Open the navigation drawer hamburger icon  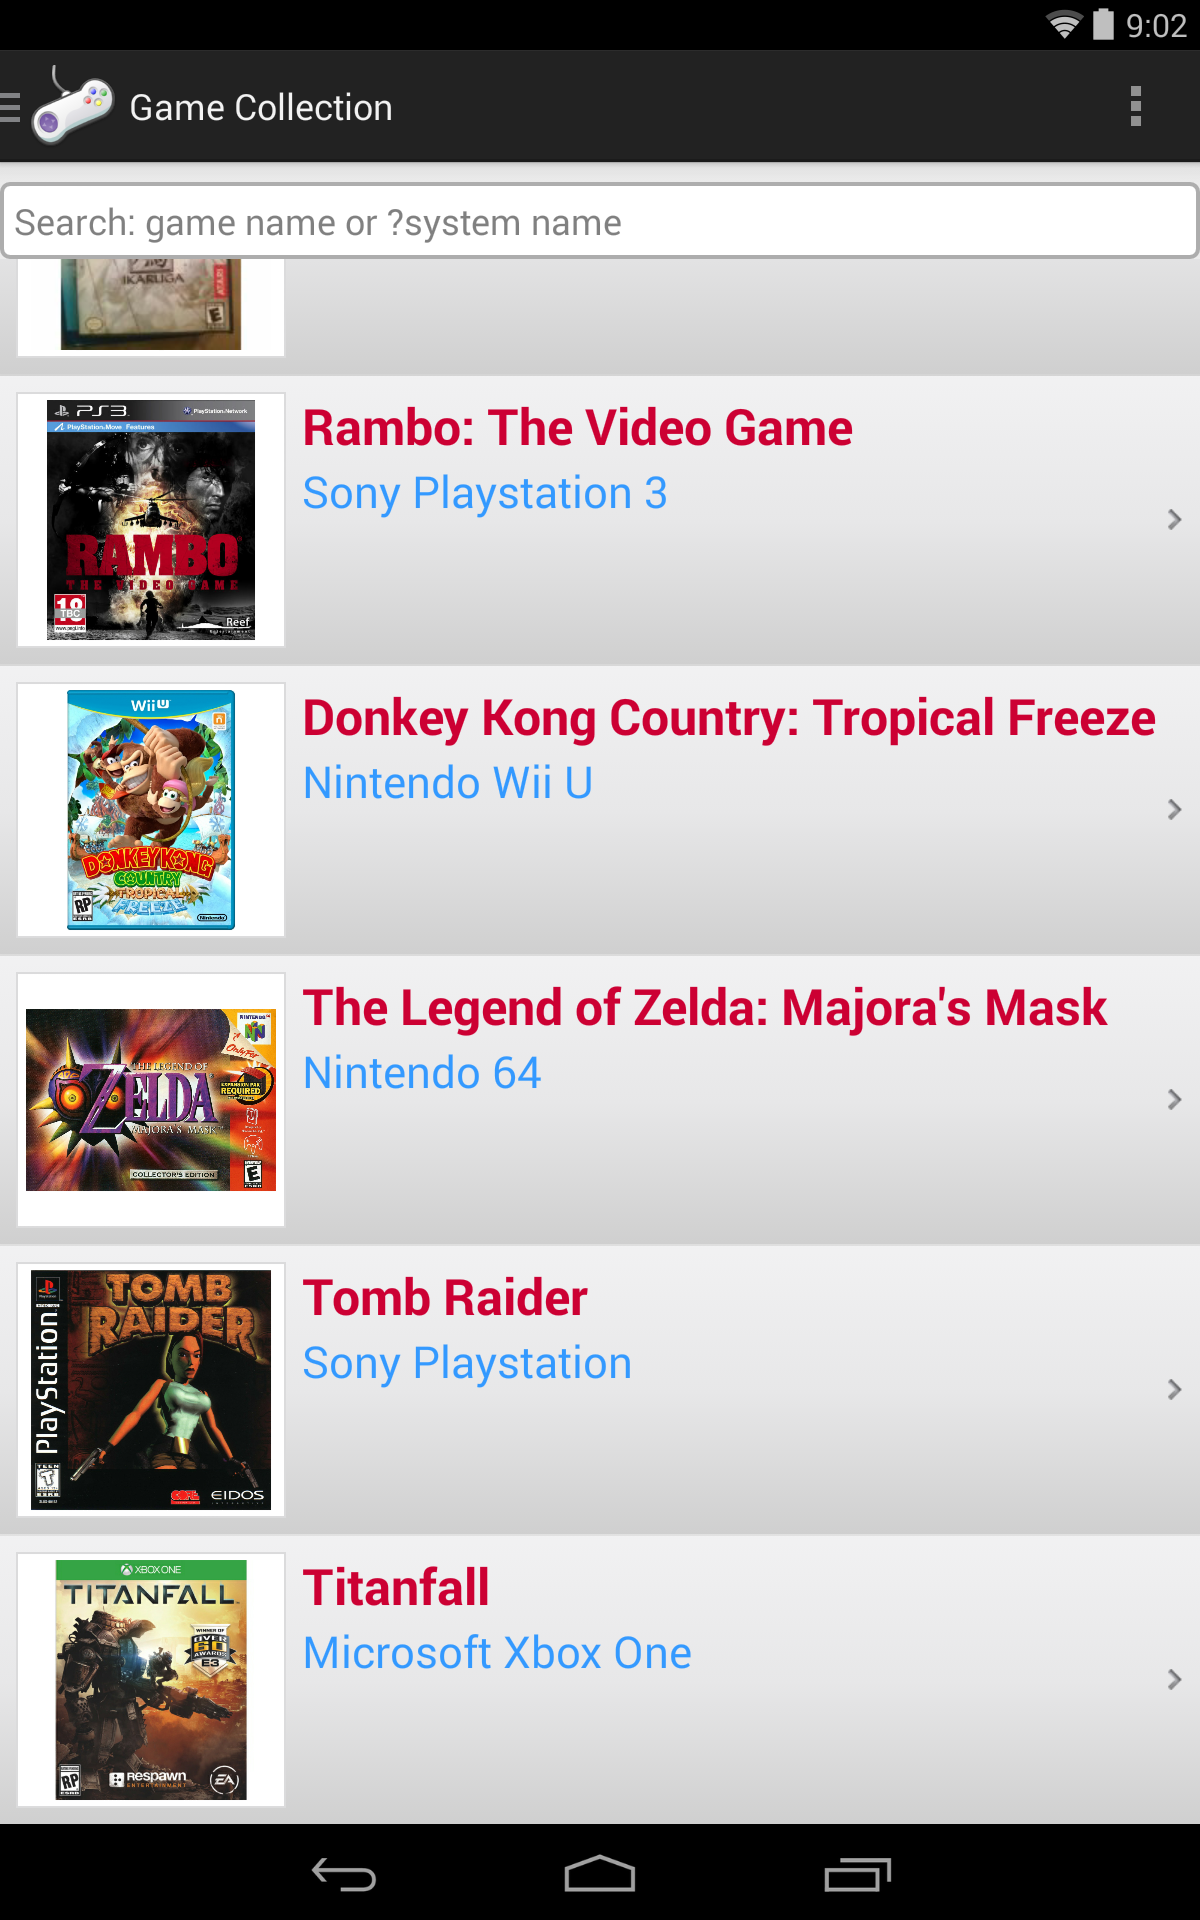[11, 107]
